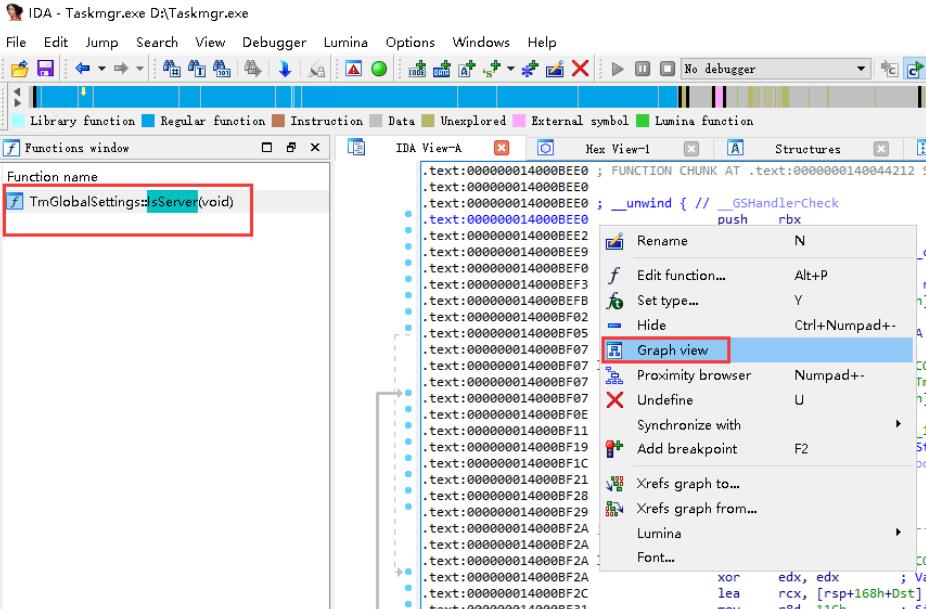This screenshot has width=926, height=609.
Task: Click the red warning triangle icon
Action: [x=354, y=69]
